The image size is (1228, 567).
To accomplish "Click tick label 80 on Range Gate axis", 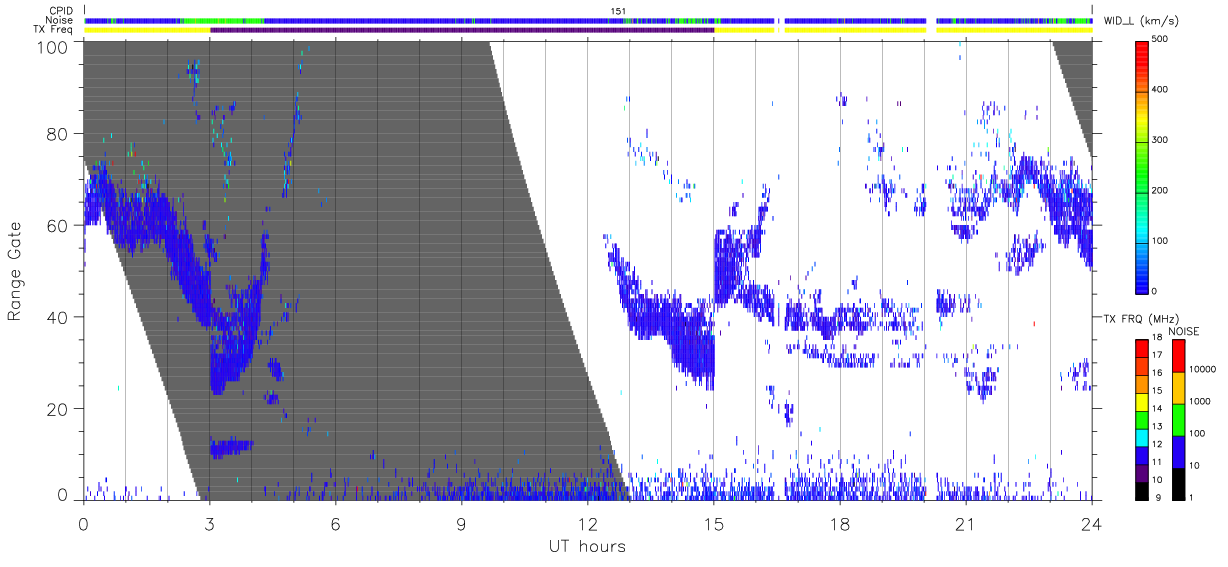I will [x=59, y=134].
